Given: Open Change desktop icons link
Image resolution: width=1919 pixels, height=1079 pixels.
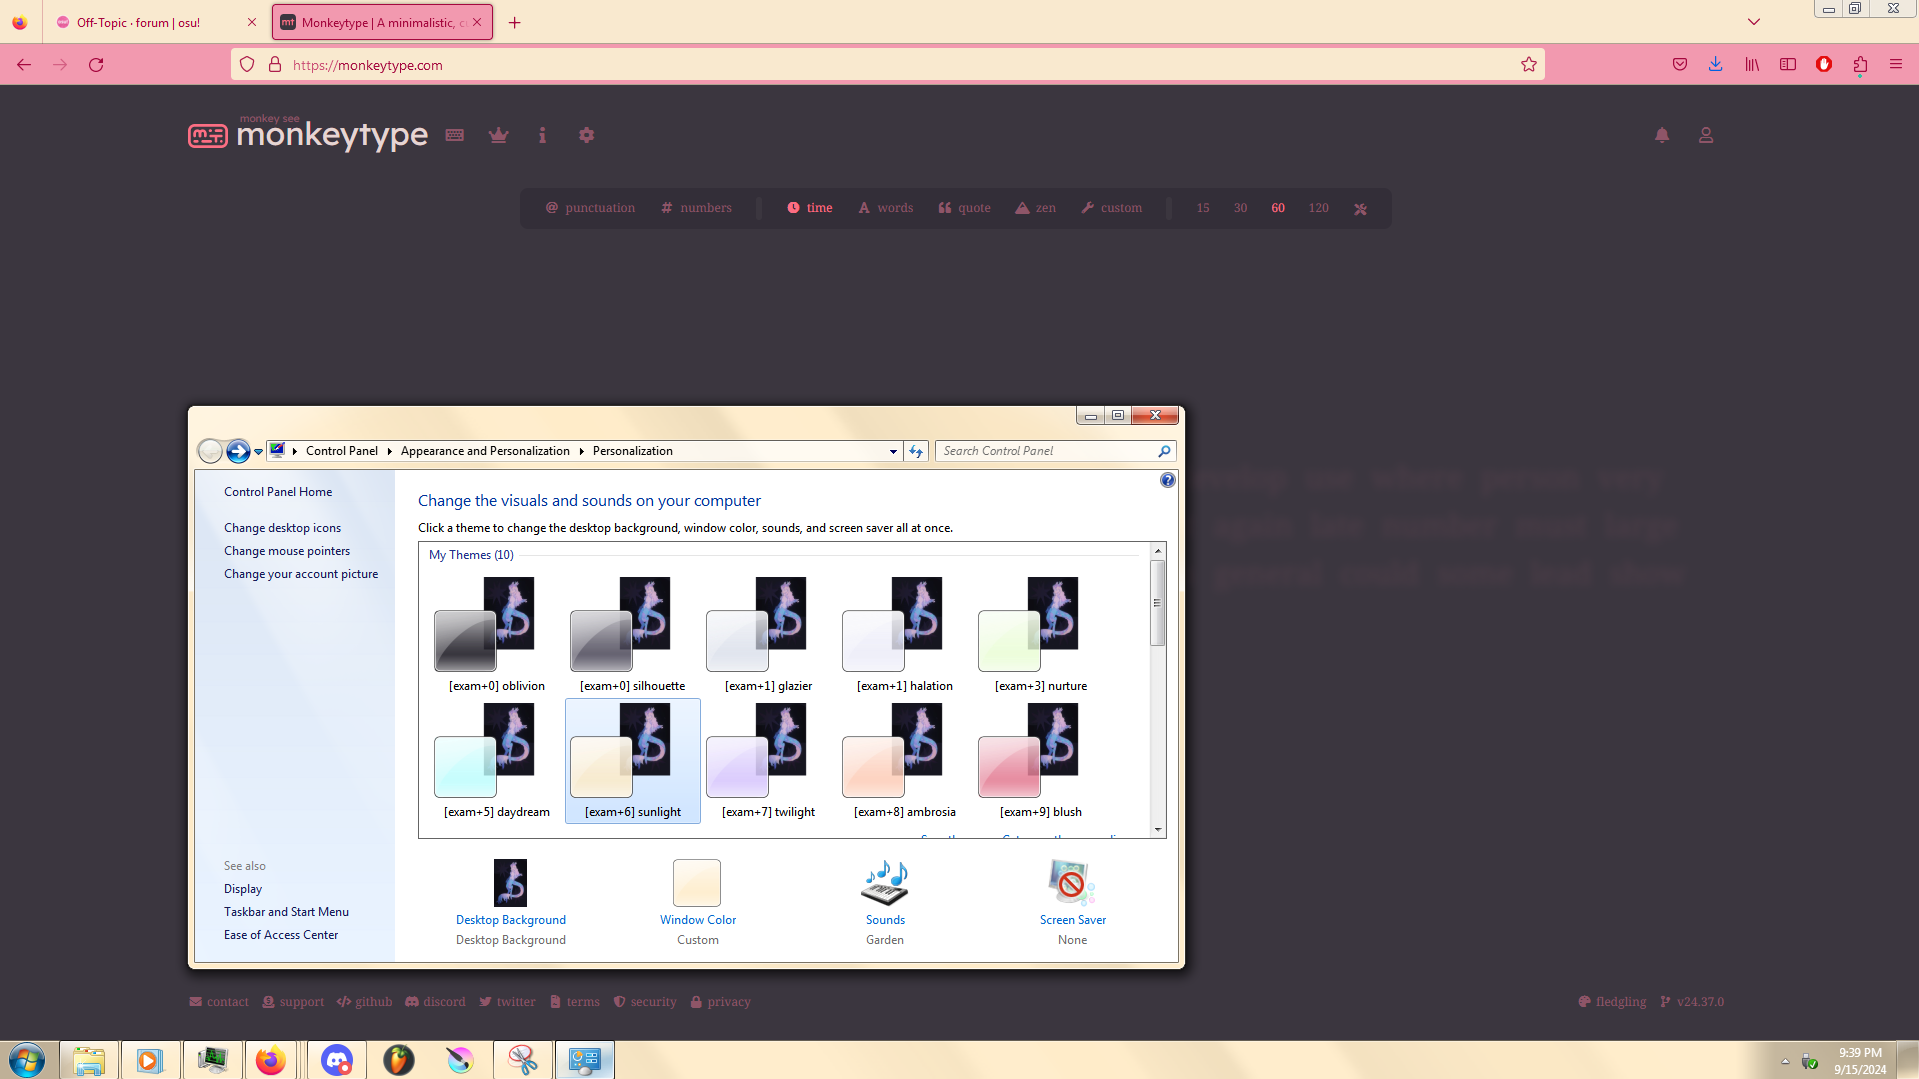Looking at the screenshot, I should 282,528.
